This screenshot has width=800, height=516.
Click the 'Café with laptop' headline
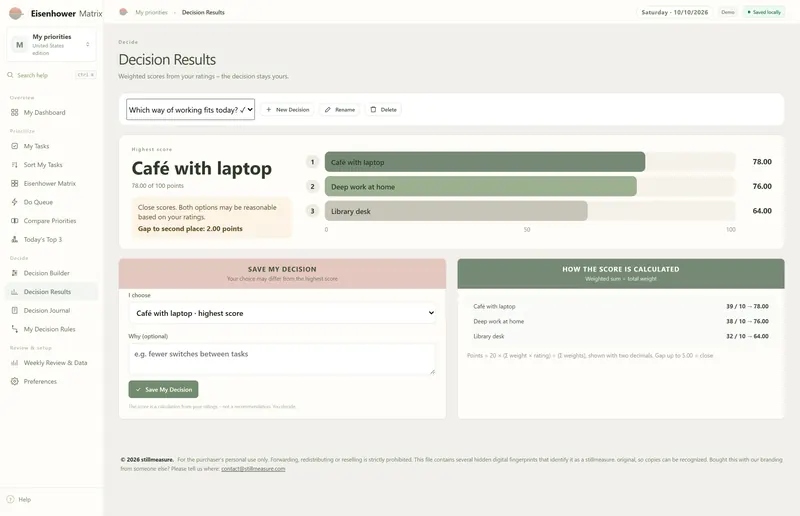tap(202, 168)
